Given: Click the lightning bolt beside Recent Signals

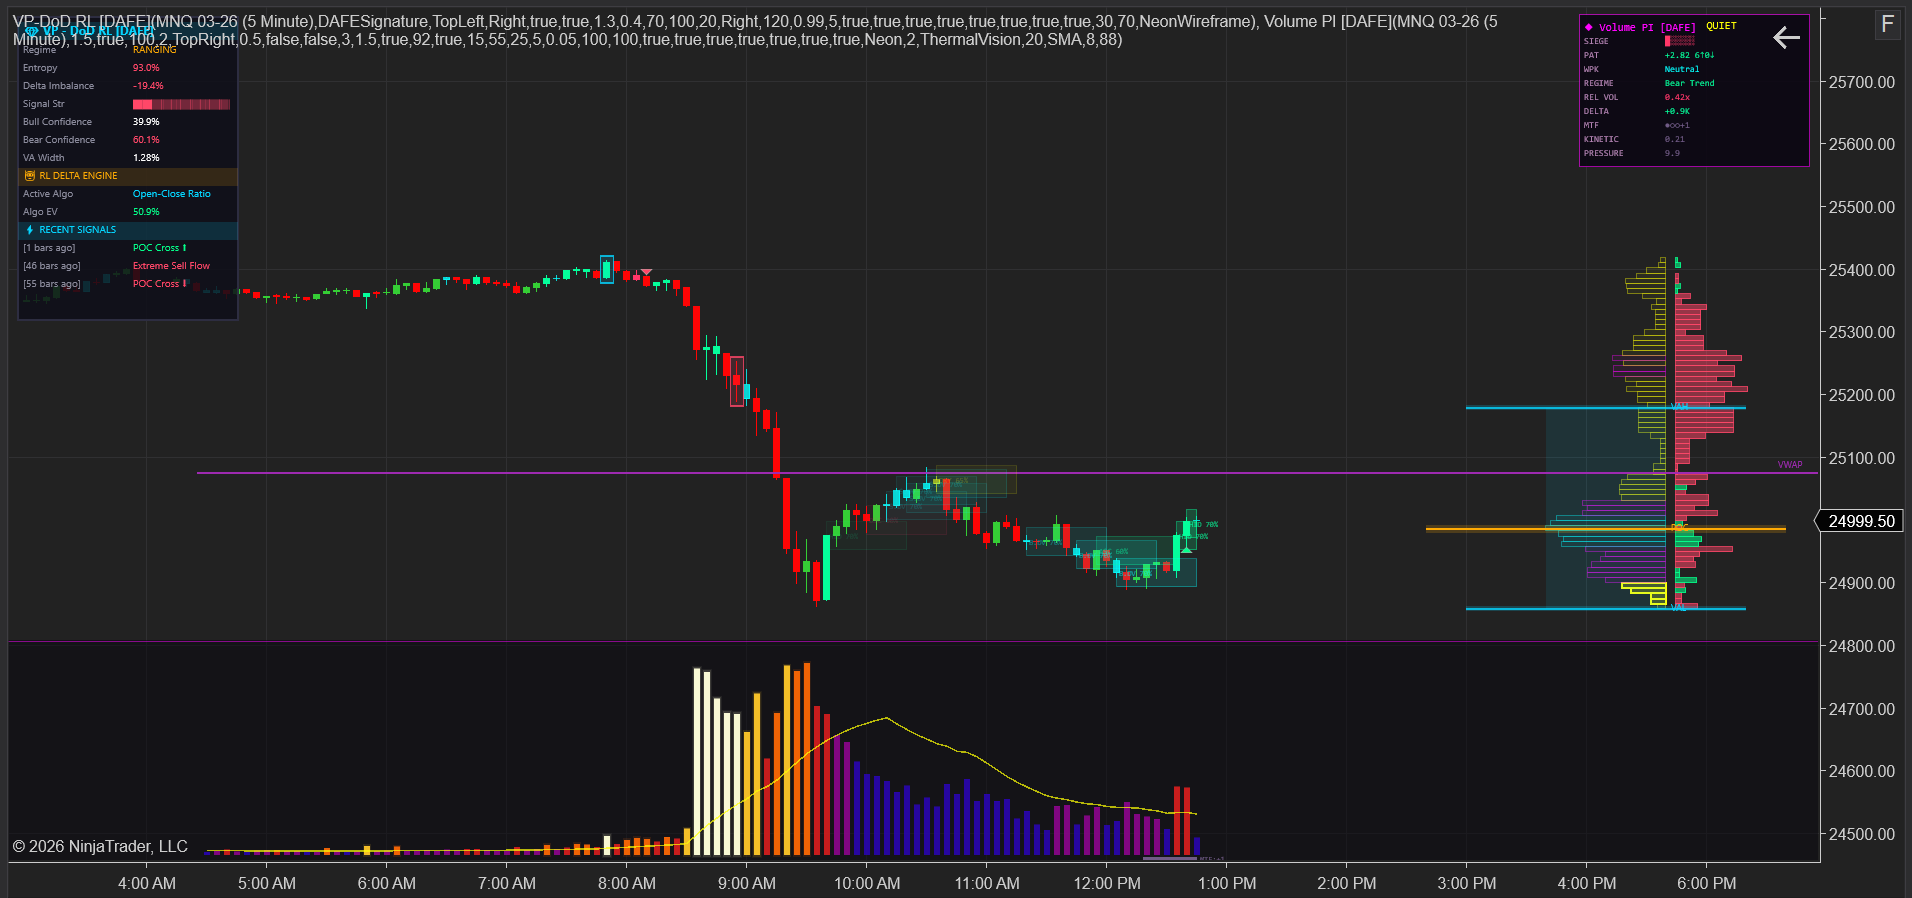Looking at the screenshot, I should [x=30, y=230].
